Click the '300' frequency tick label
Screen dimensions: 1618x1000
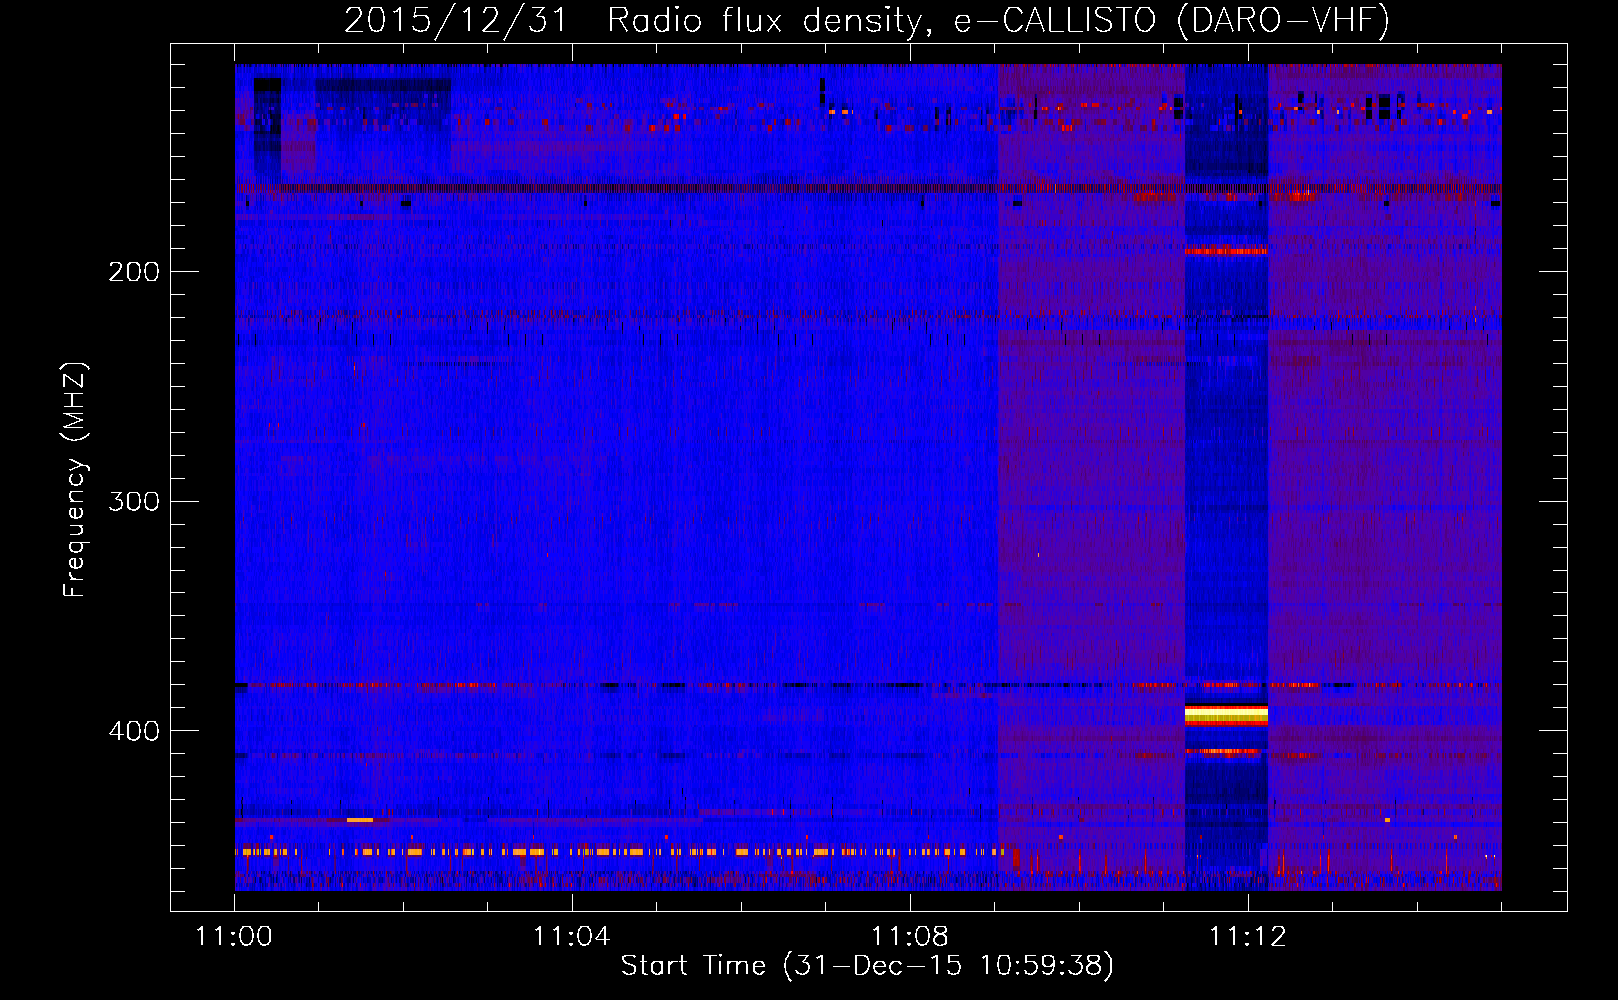point(134,501)
